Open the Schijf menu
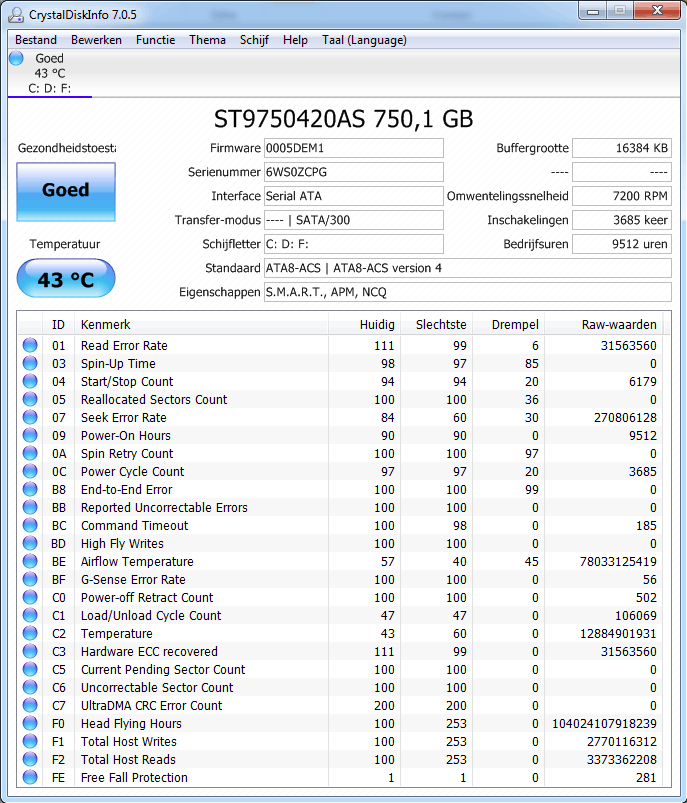Viewport: 687px width, 803px height. (254, 40)
